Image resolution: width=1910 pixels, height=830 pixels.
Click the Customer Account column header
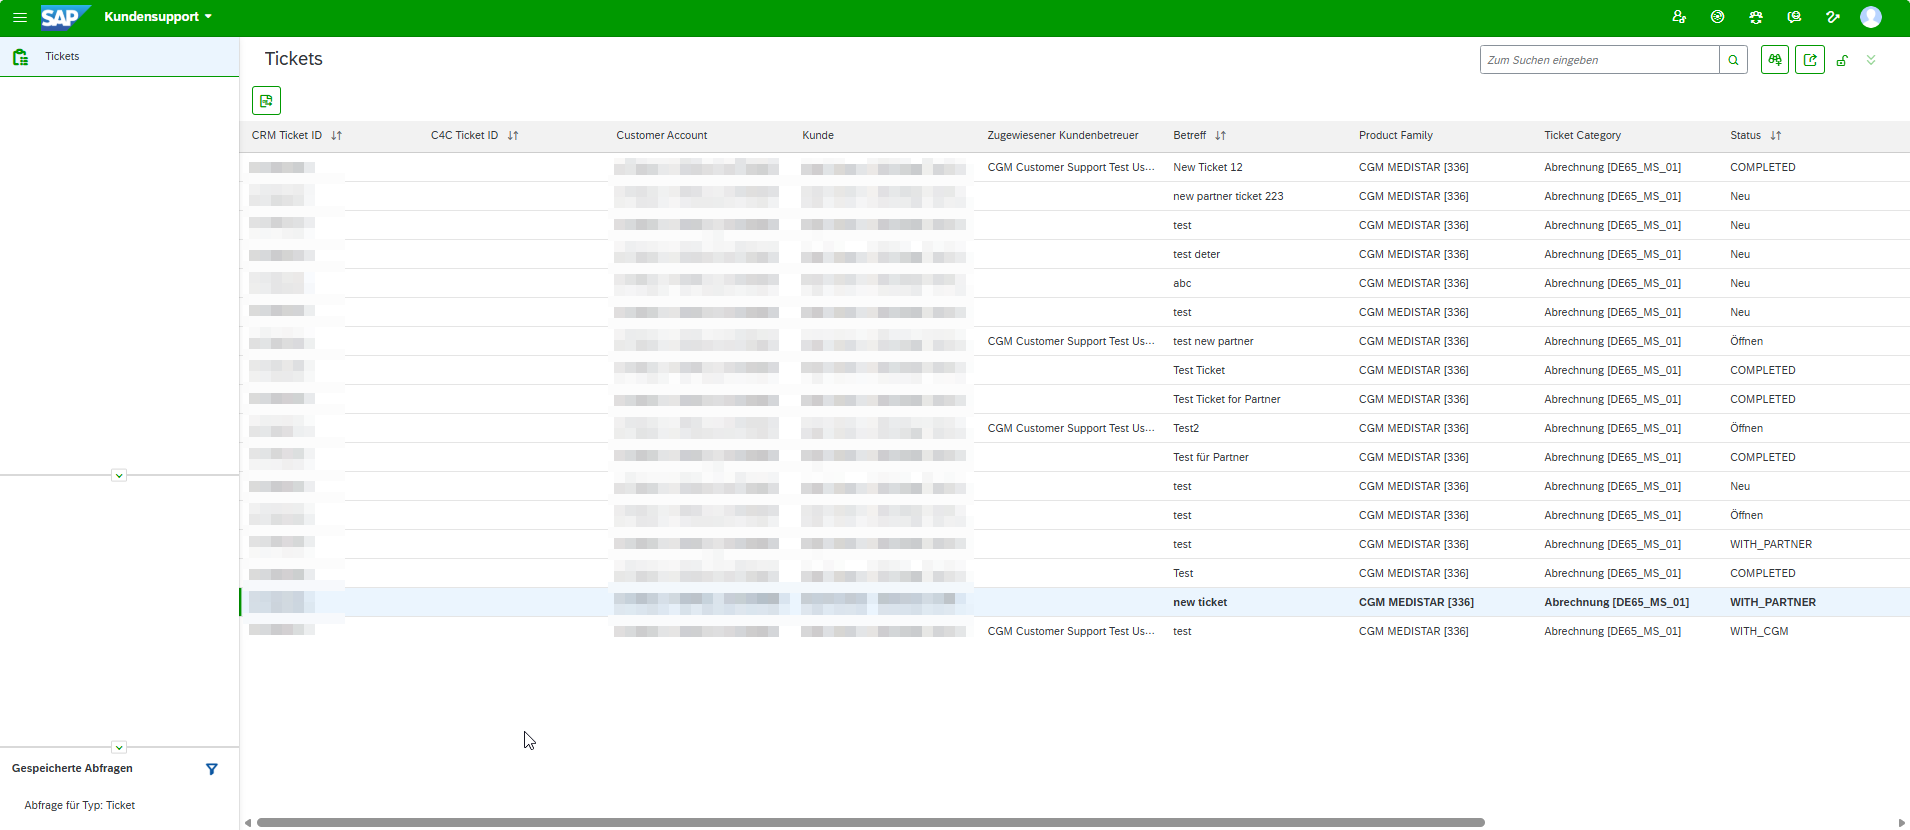(661, 135)
